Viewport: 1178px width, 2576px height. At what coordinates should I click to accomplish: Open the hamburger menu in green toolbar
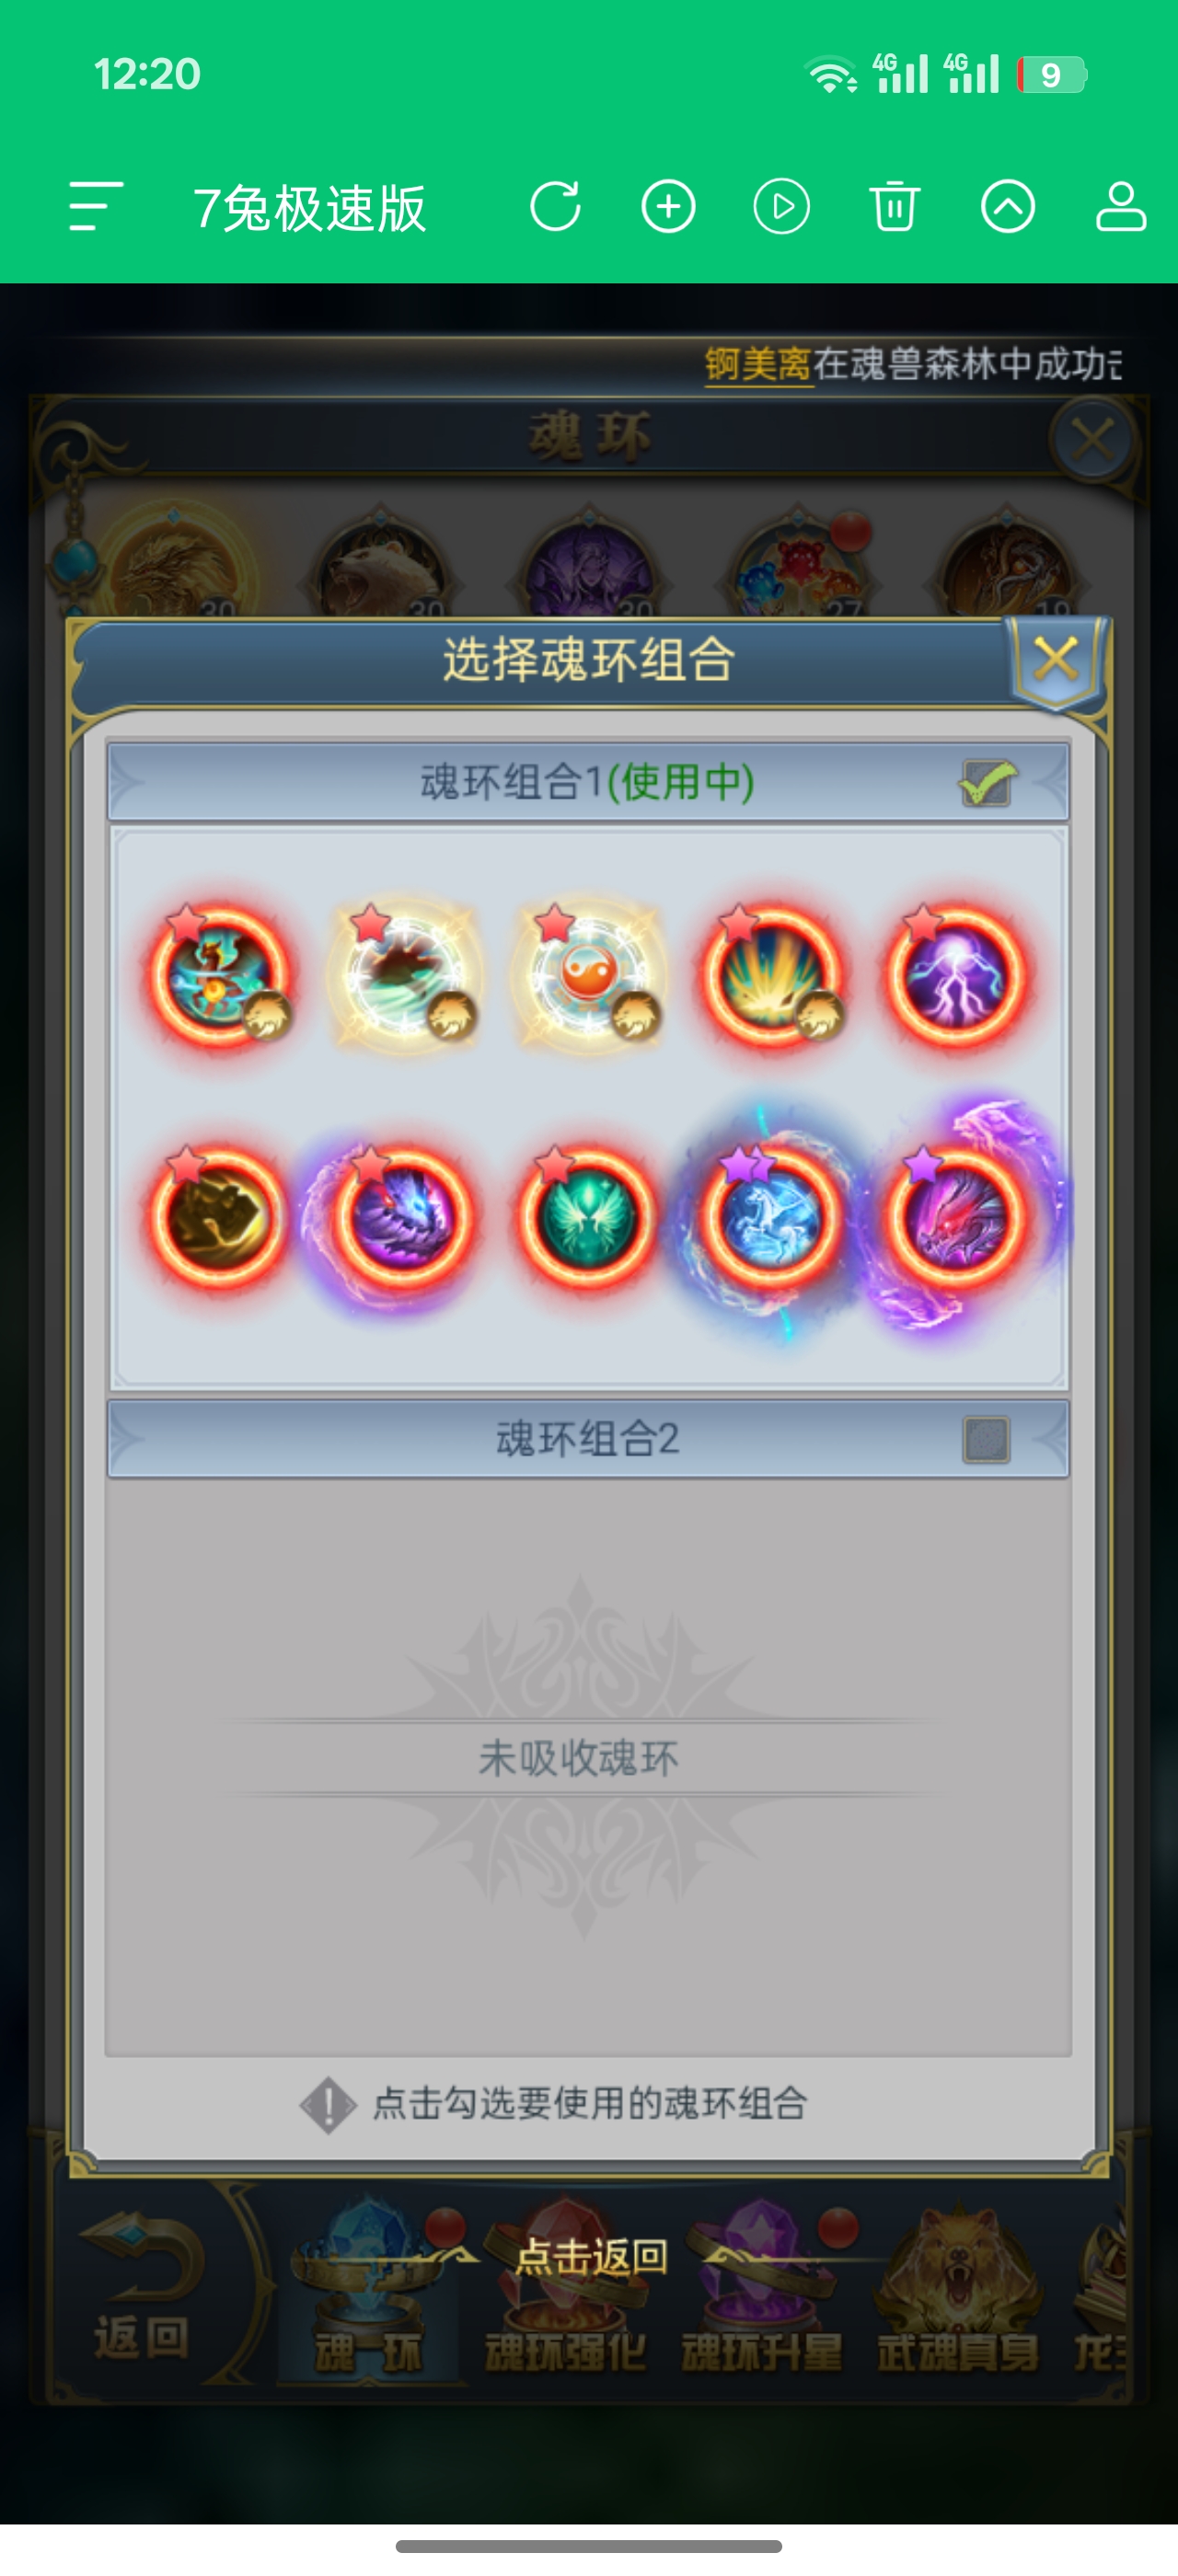[x=96, y=207]
